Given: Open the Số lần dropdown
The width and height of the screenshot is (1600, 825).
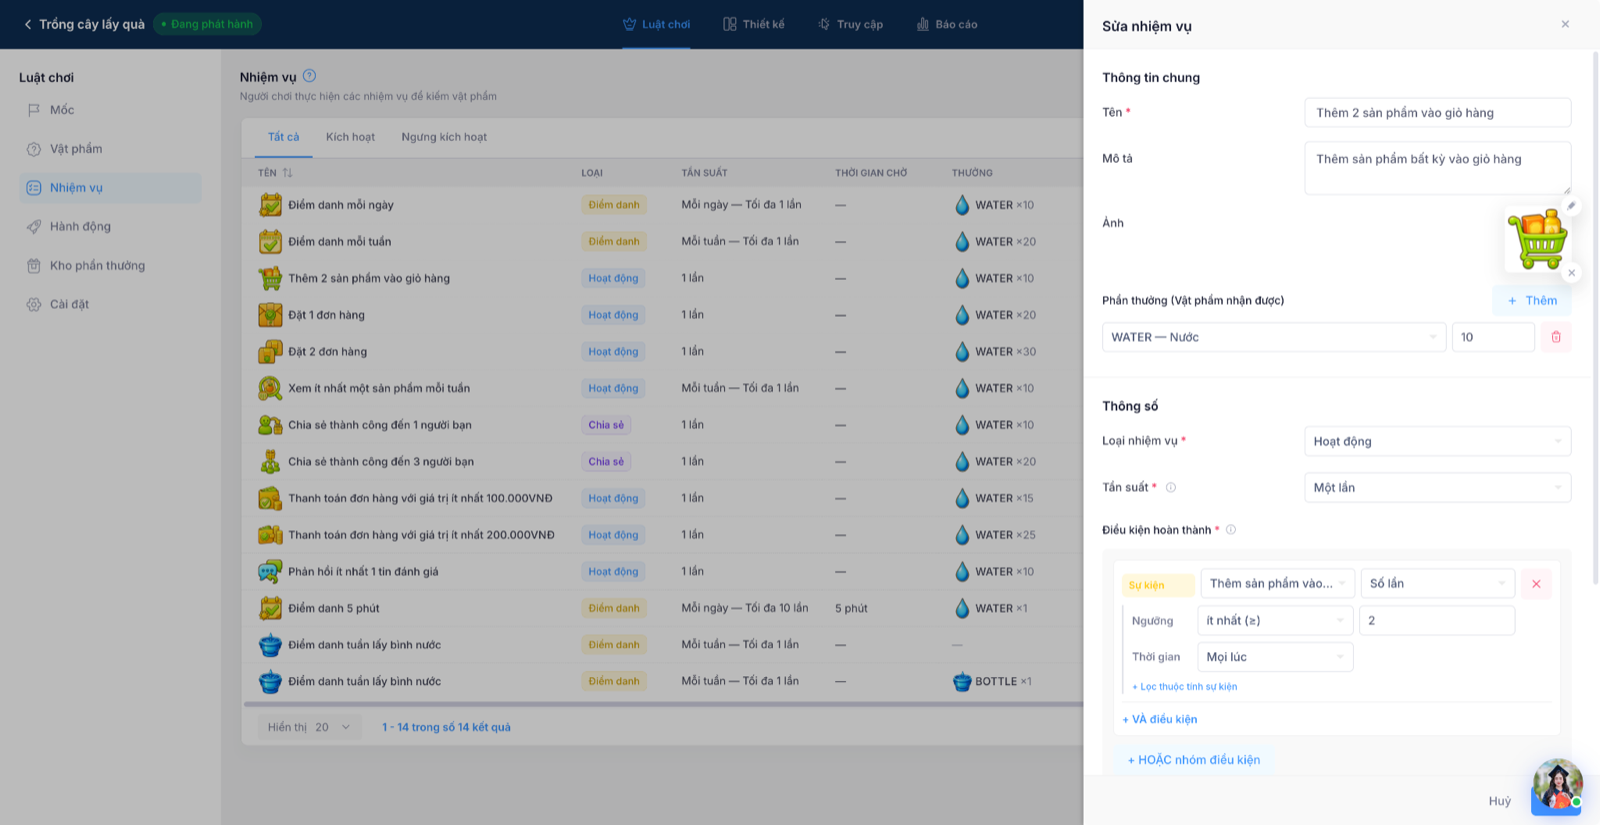Looking at the screenshot, I should (1437, 584).
